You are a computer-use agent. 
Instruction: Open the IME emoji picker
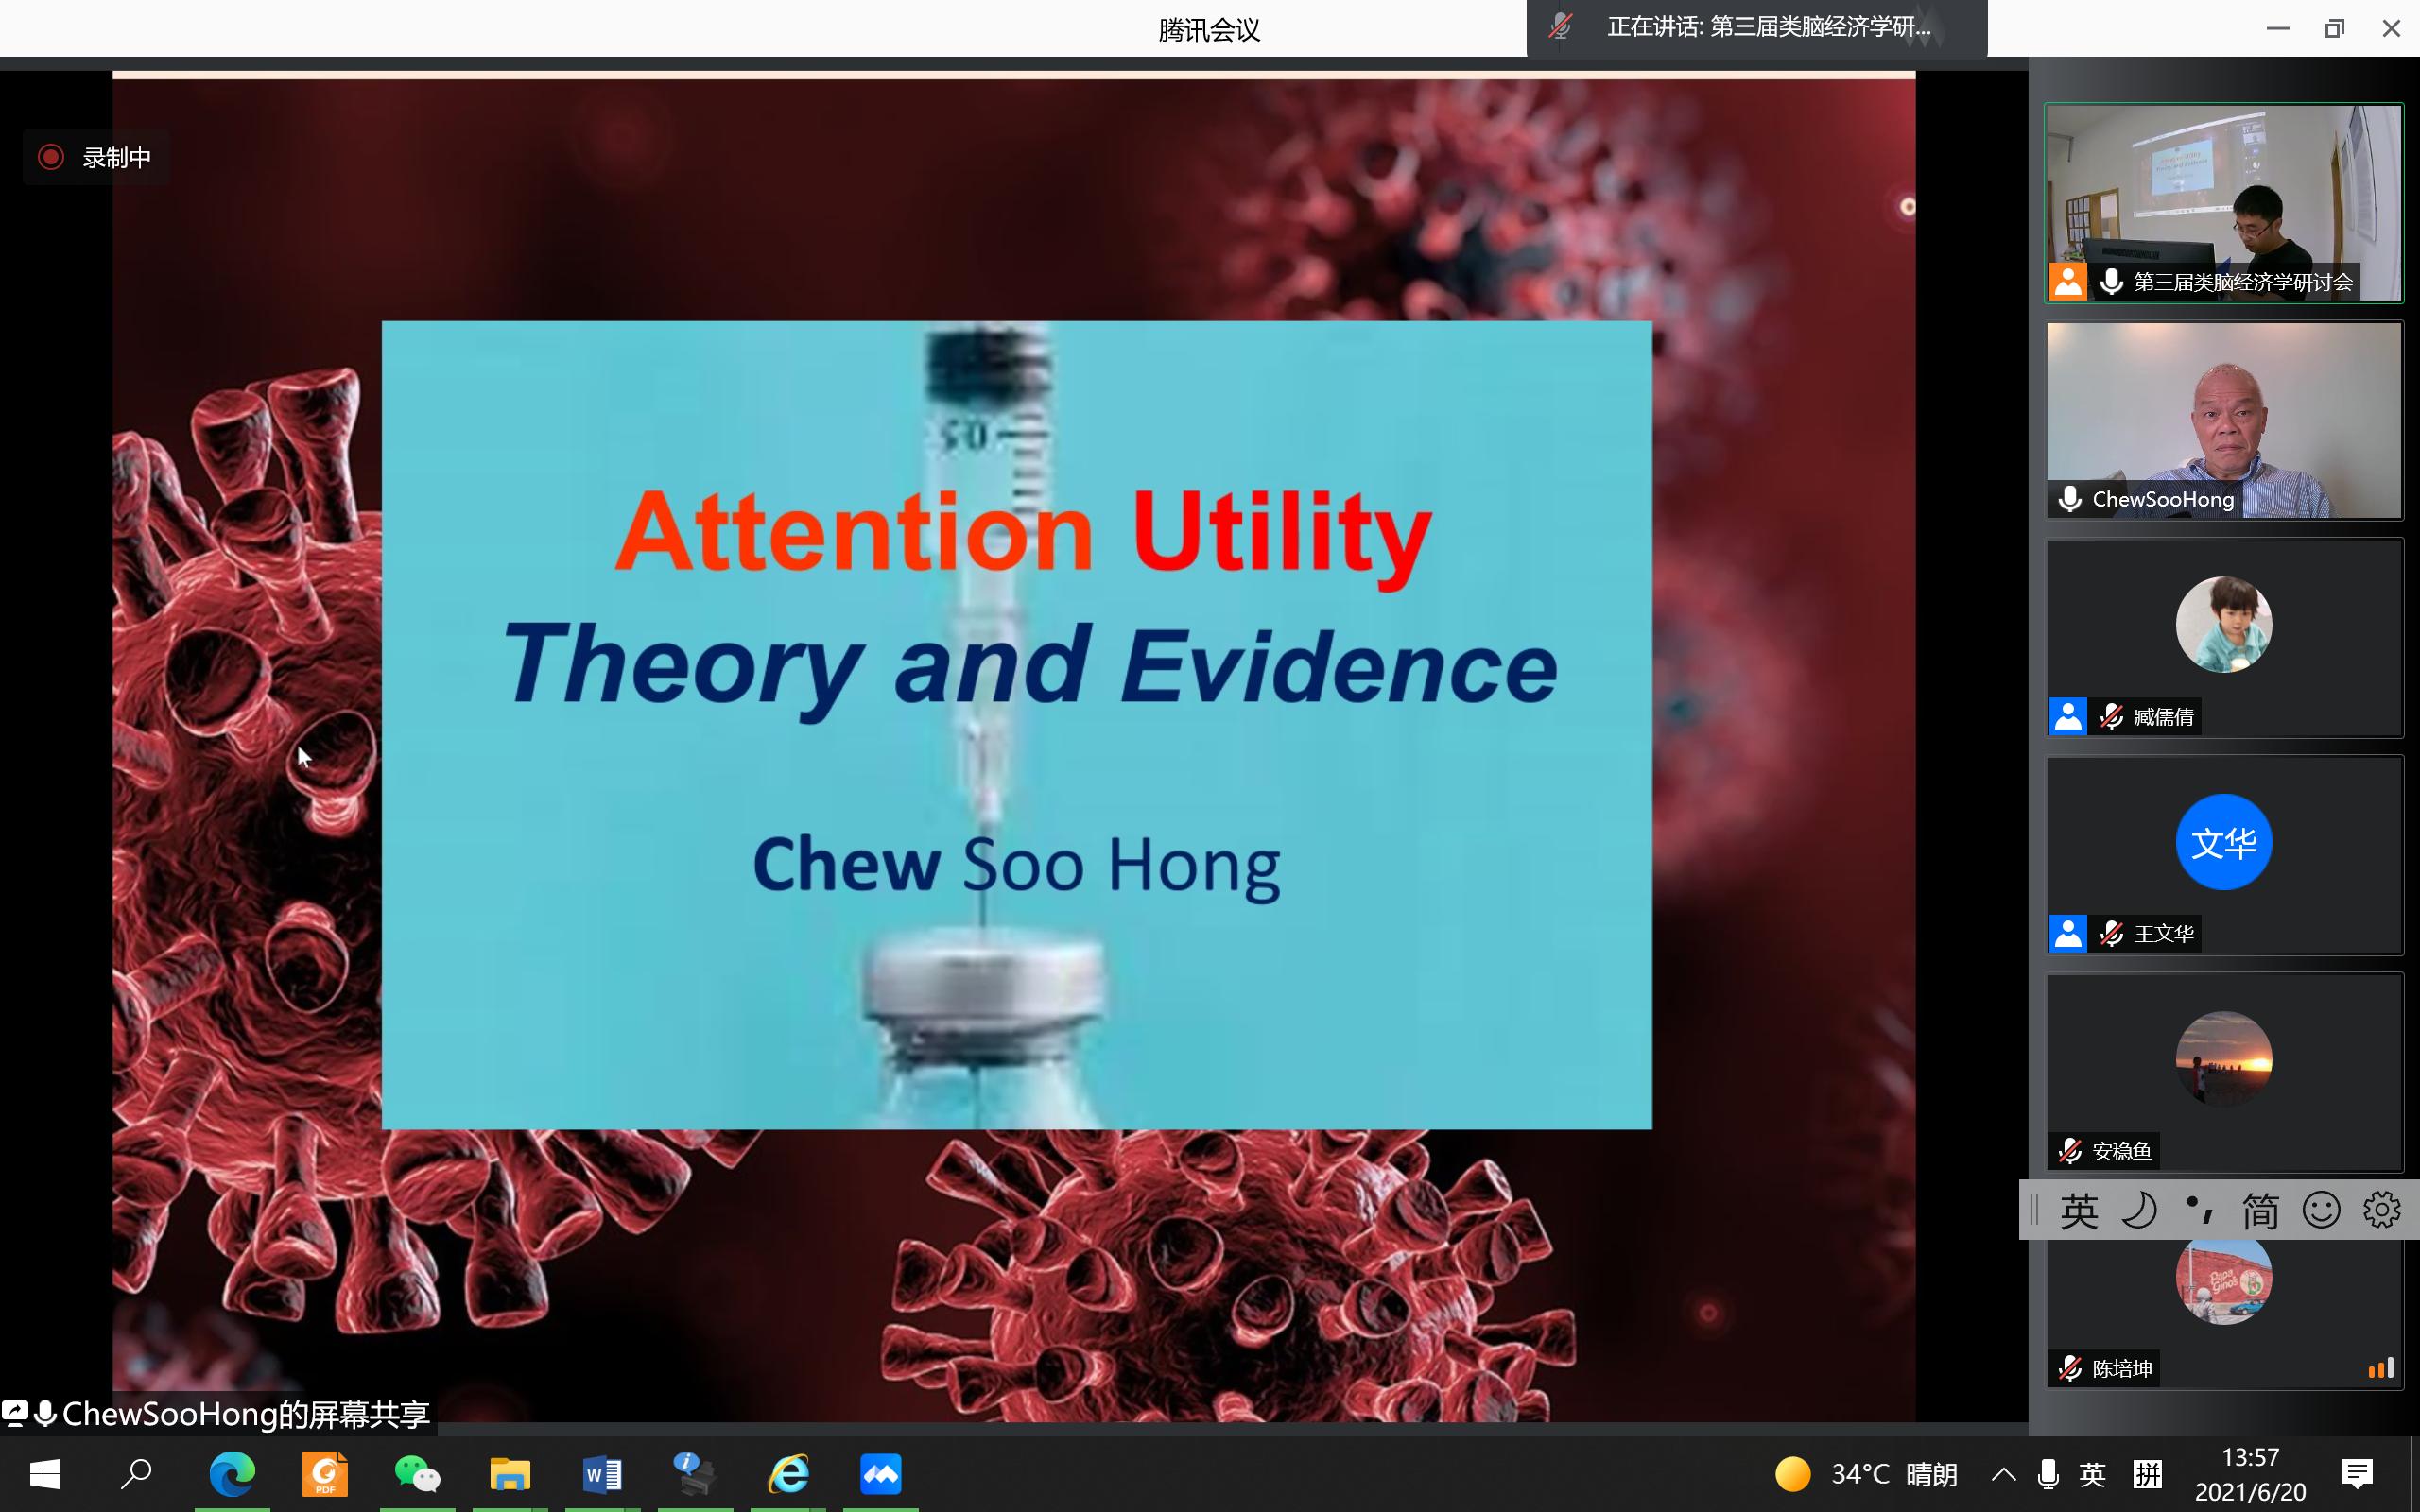point(2321,1211)
